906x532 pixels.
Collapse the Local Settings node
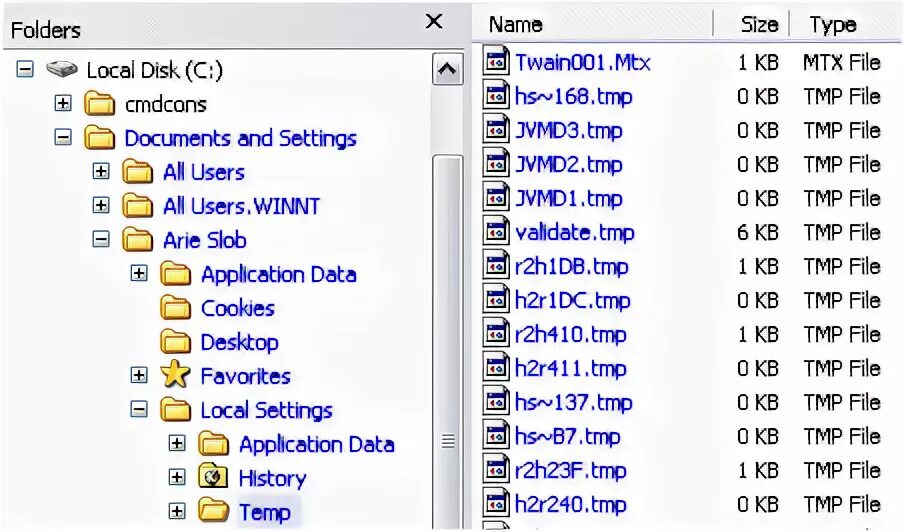pos(139,410)
